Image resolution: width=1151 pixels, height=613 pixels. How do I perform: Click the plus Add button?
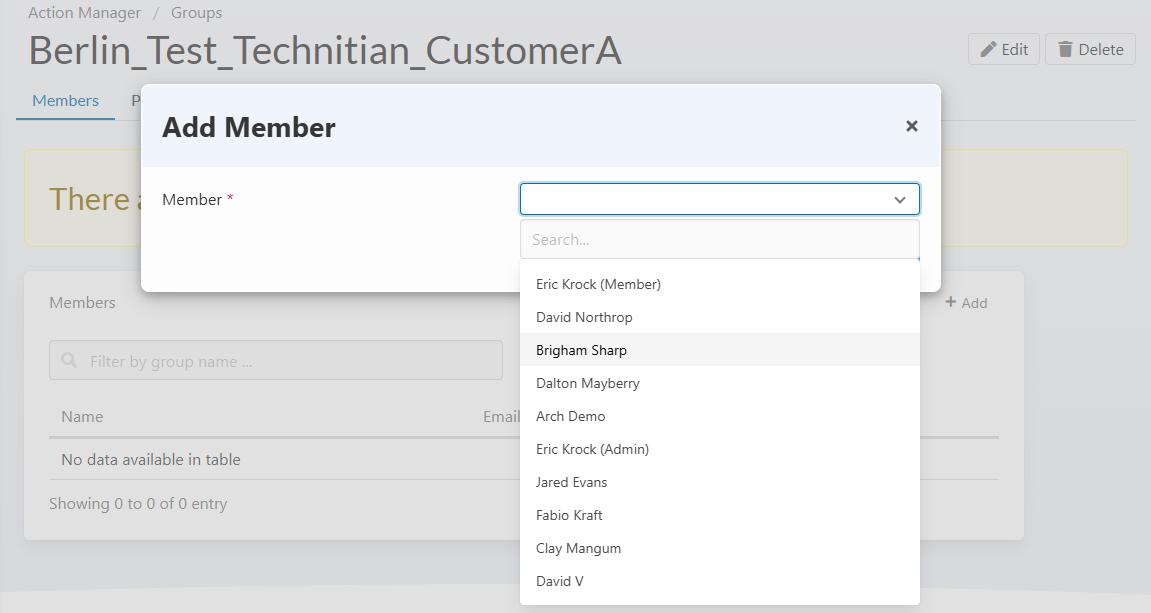(x=966, y=303)
